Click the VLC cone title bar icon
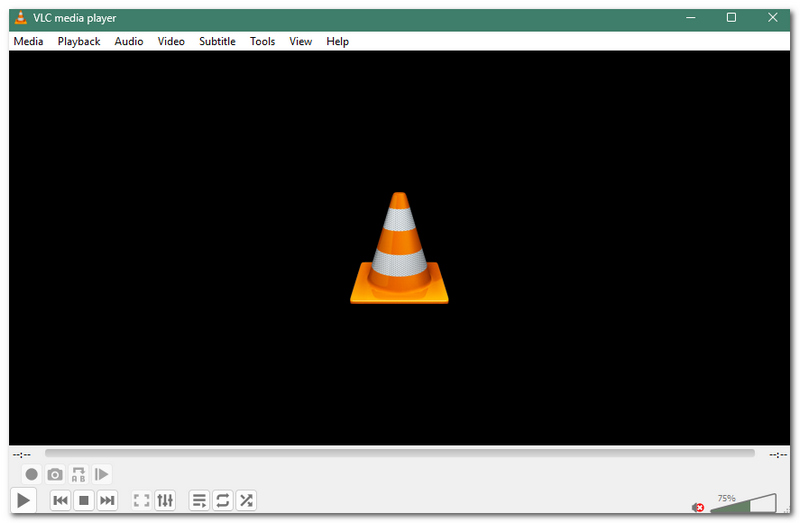800x523 pixels. [21, 18]
